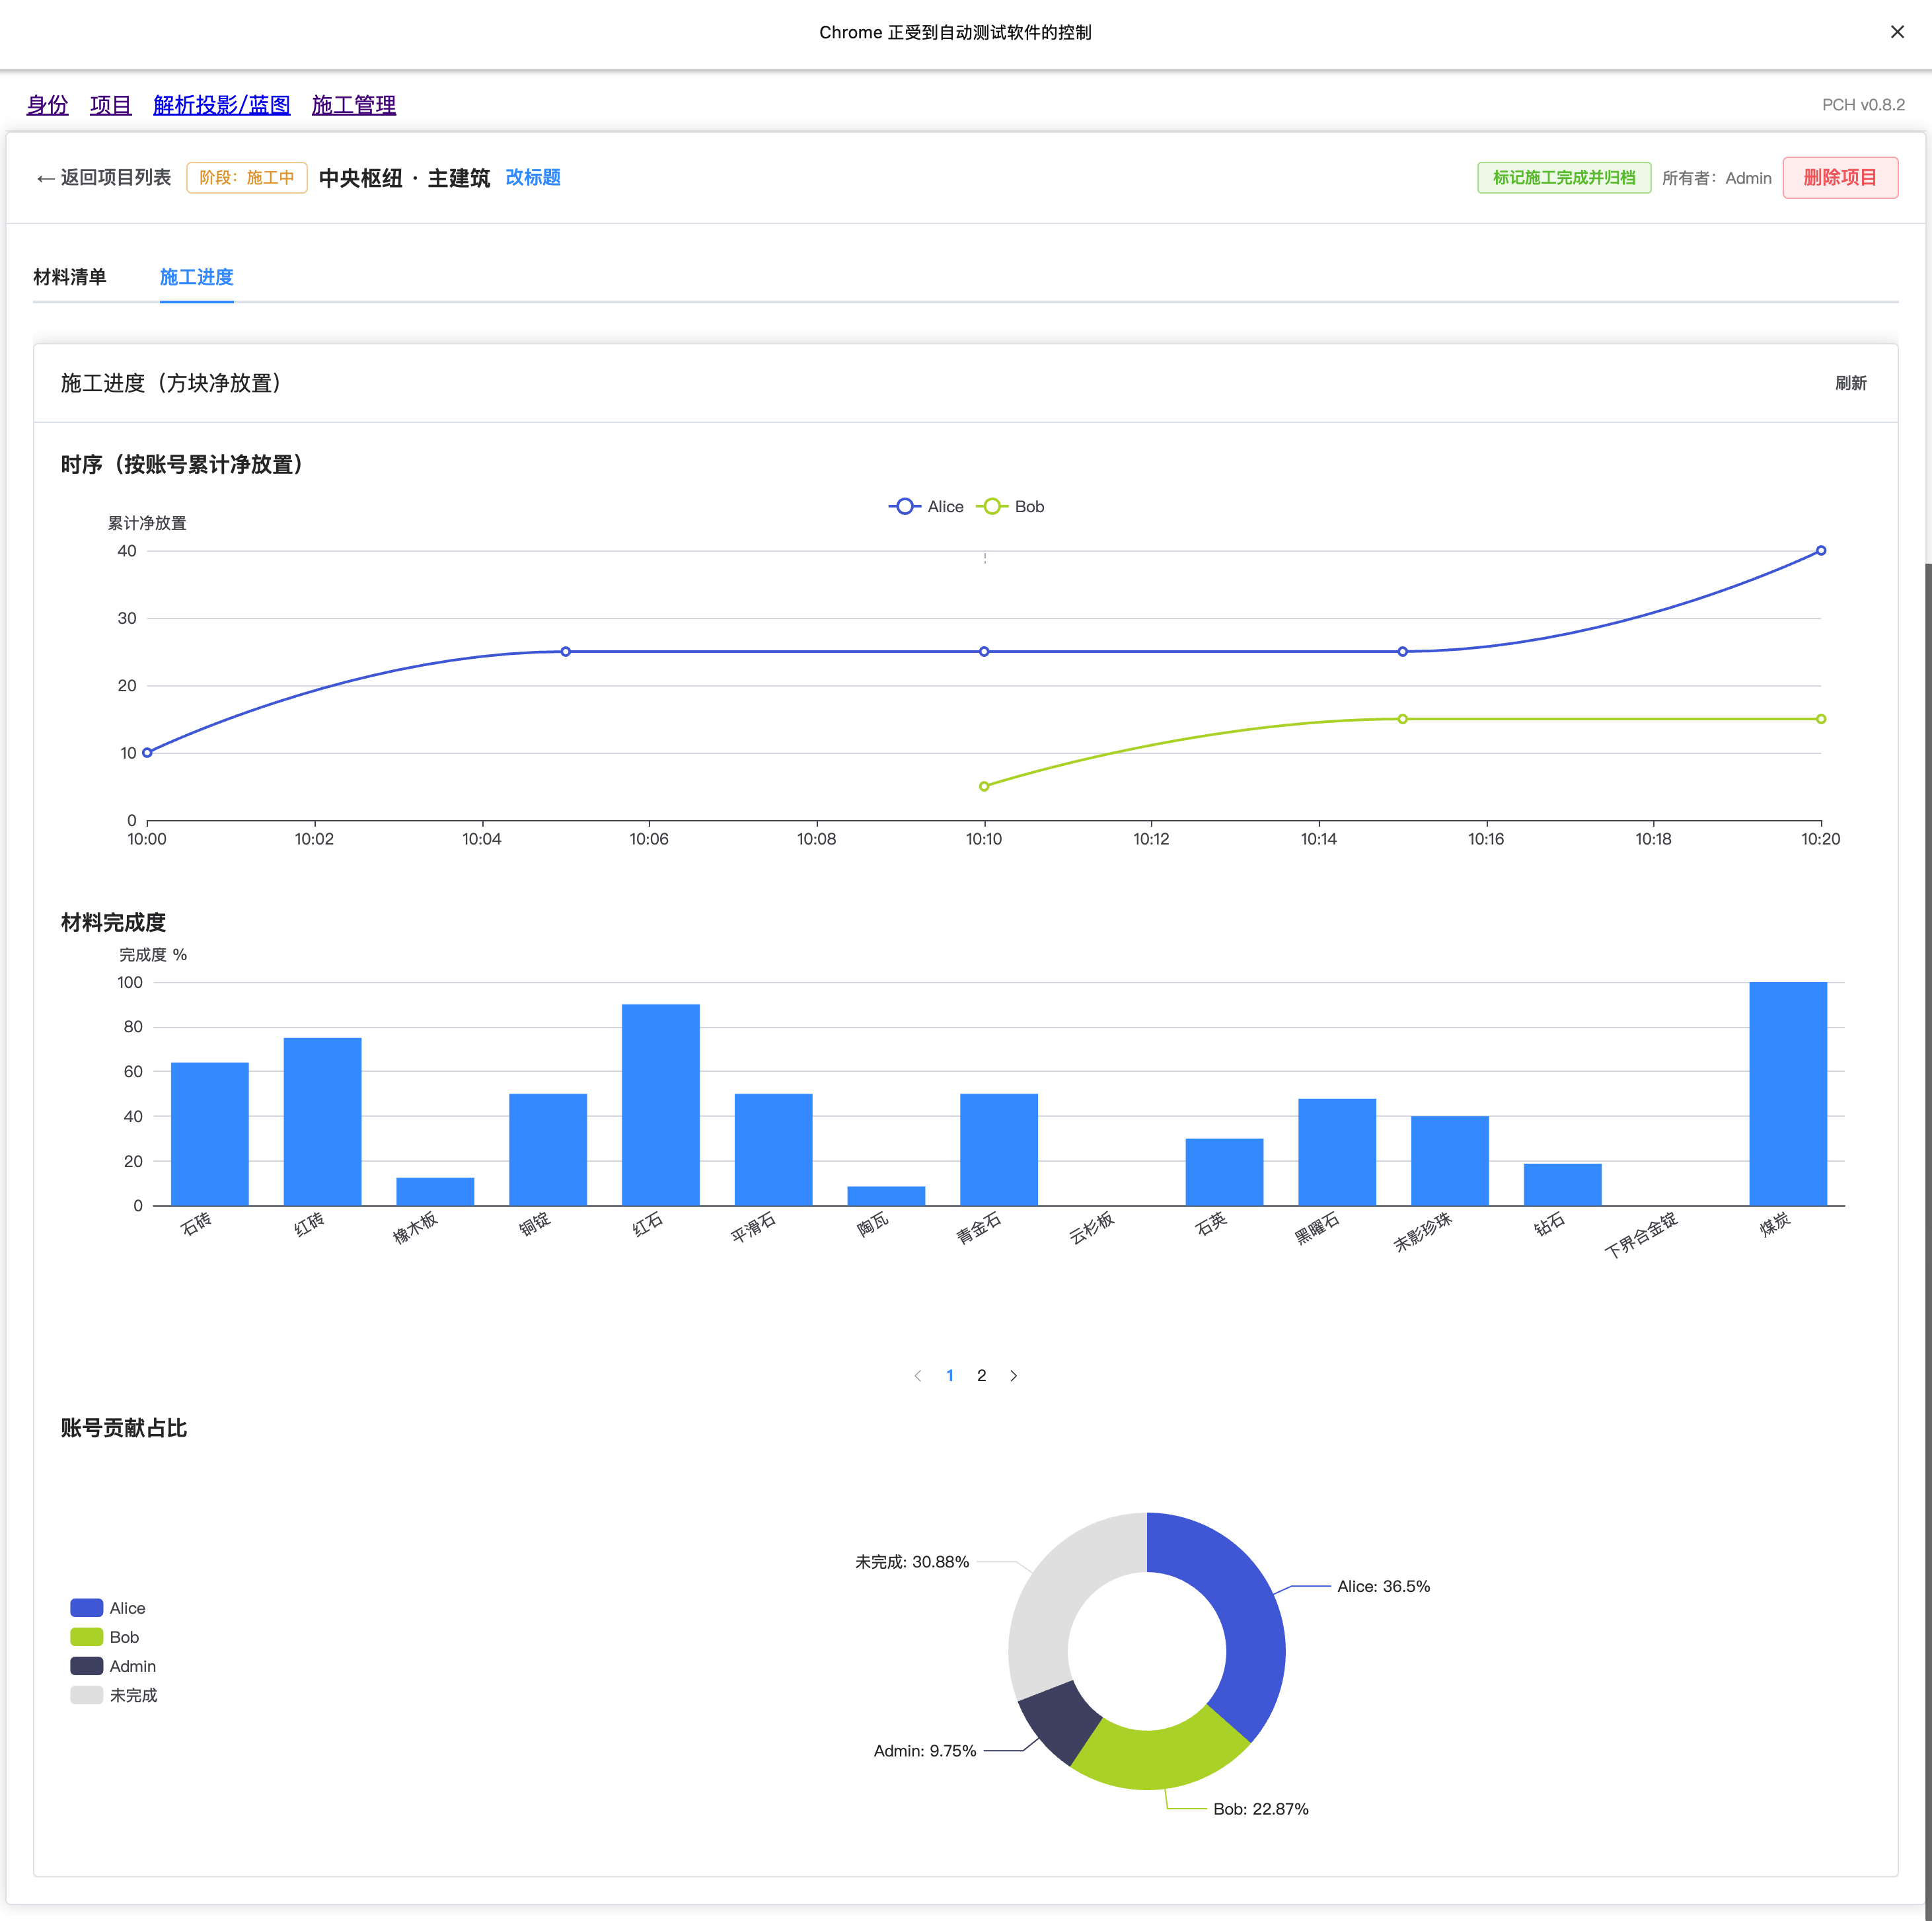
Task: Click the 中央枢纽 · 主建筑 project title
Action: (x=404, y=178)
